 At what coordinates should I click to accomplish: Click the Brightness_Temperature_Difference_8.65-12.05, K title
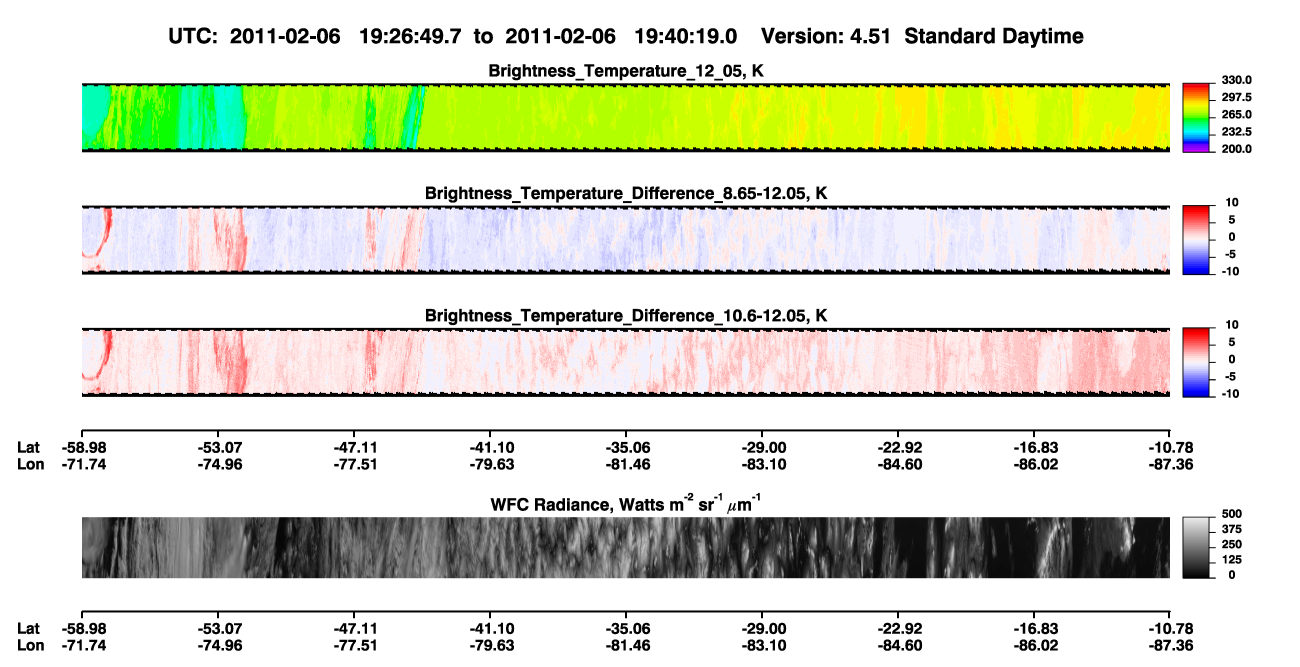(626, 193)
